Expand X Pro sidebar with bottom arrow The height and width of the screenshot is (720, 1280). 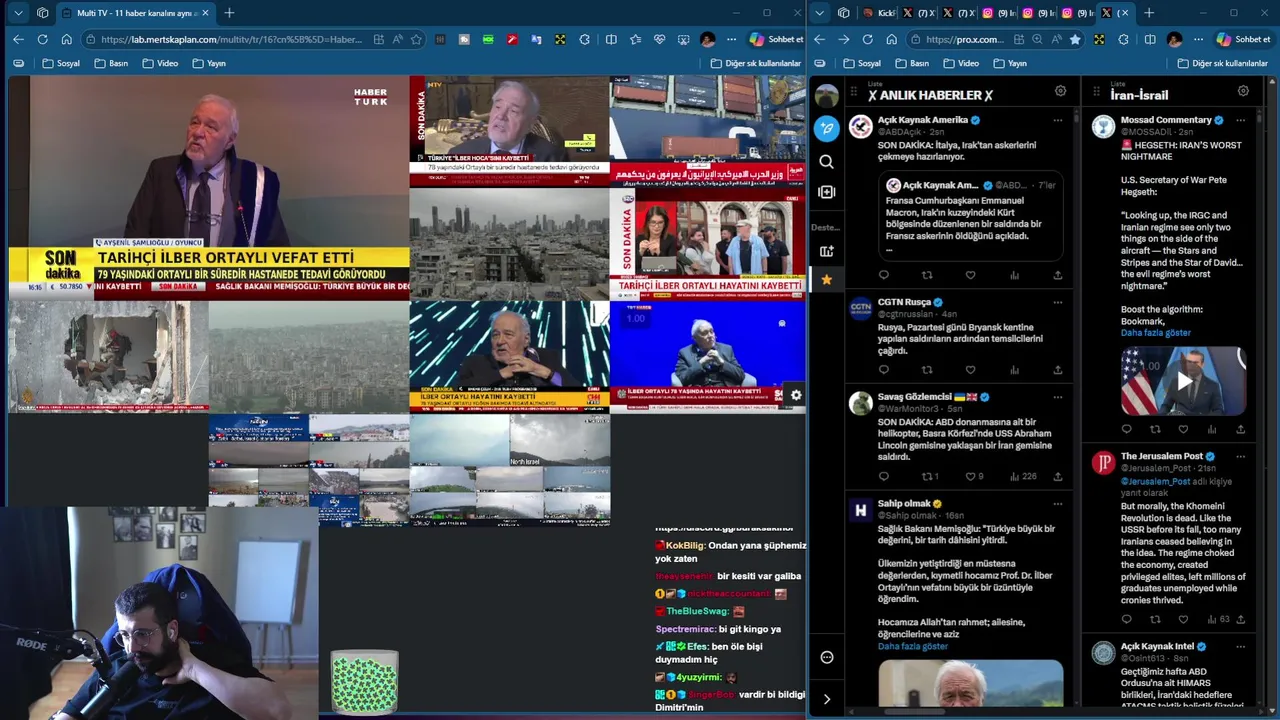click(826, 699)
